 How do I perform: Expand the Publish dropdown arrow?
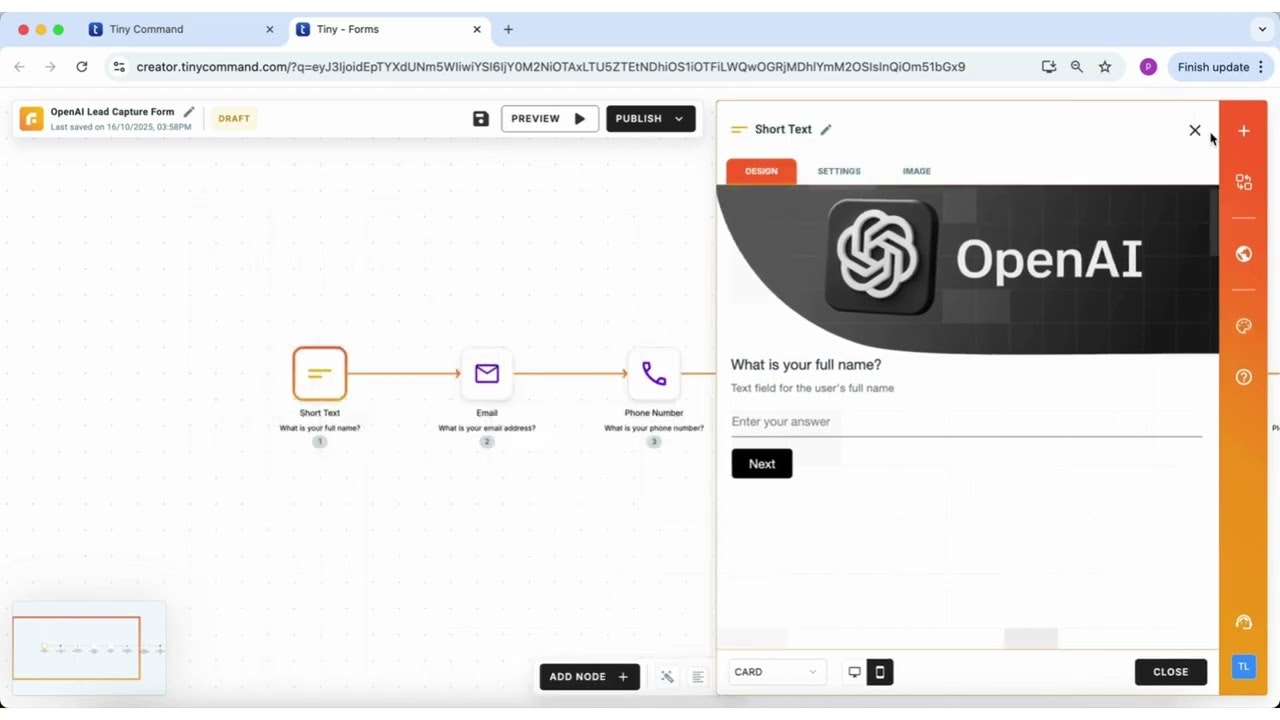coord(679,119)
